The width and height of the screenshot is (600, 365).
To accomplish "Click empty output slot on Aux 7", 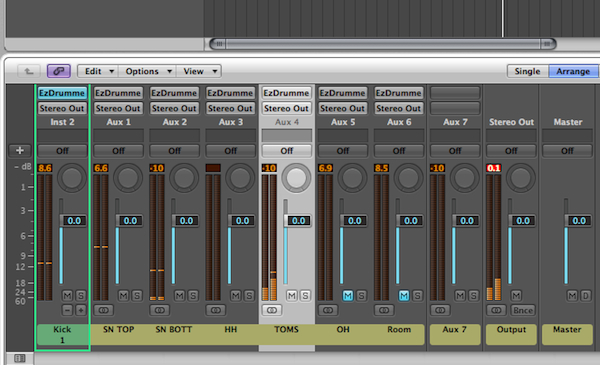I will [x=455, y=108].
